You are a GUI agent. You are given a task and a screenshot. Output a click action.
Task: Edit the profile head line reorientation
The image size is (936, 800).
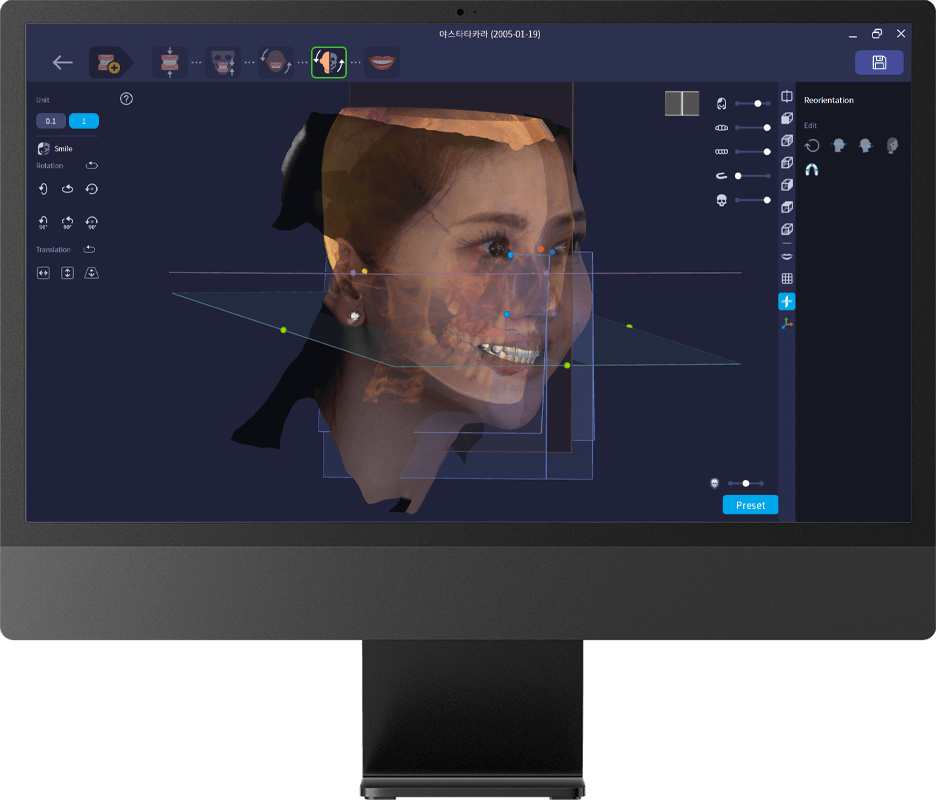[866, 146]
